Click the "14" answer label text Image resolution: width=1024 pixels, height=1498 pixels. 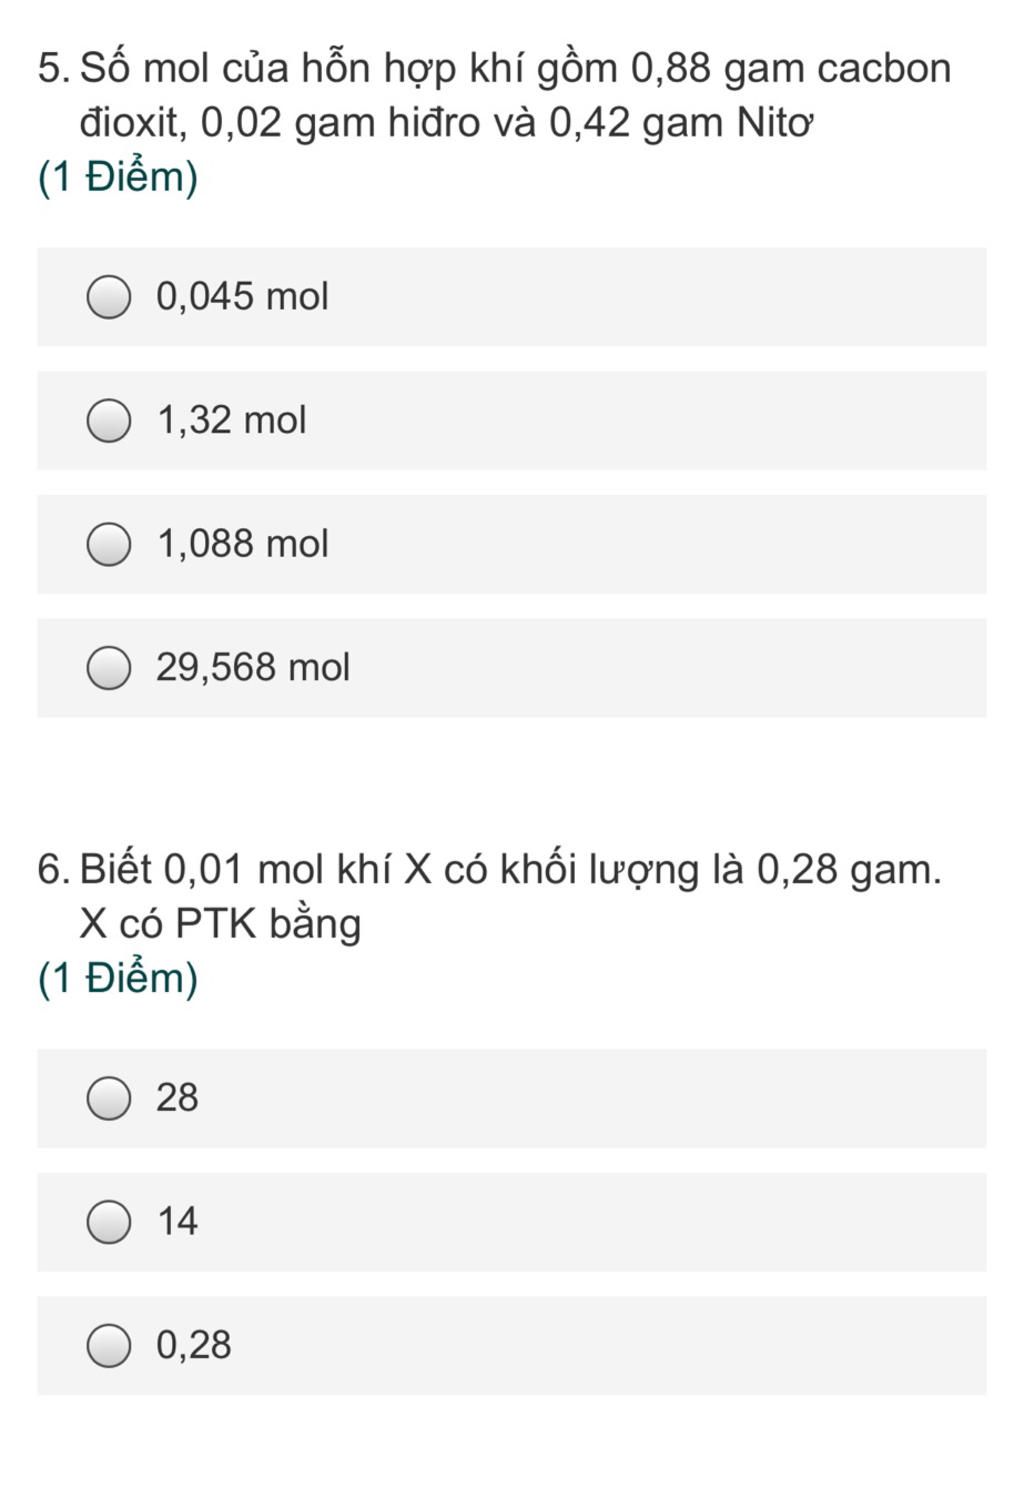178,1222
